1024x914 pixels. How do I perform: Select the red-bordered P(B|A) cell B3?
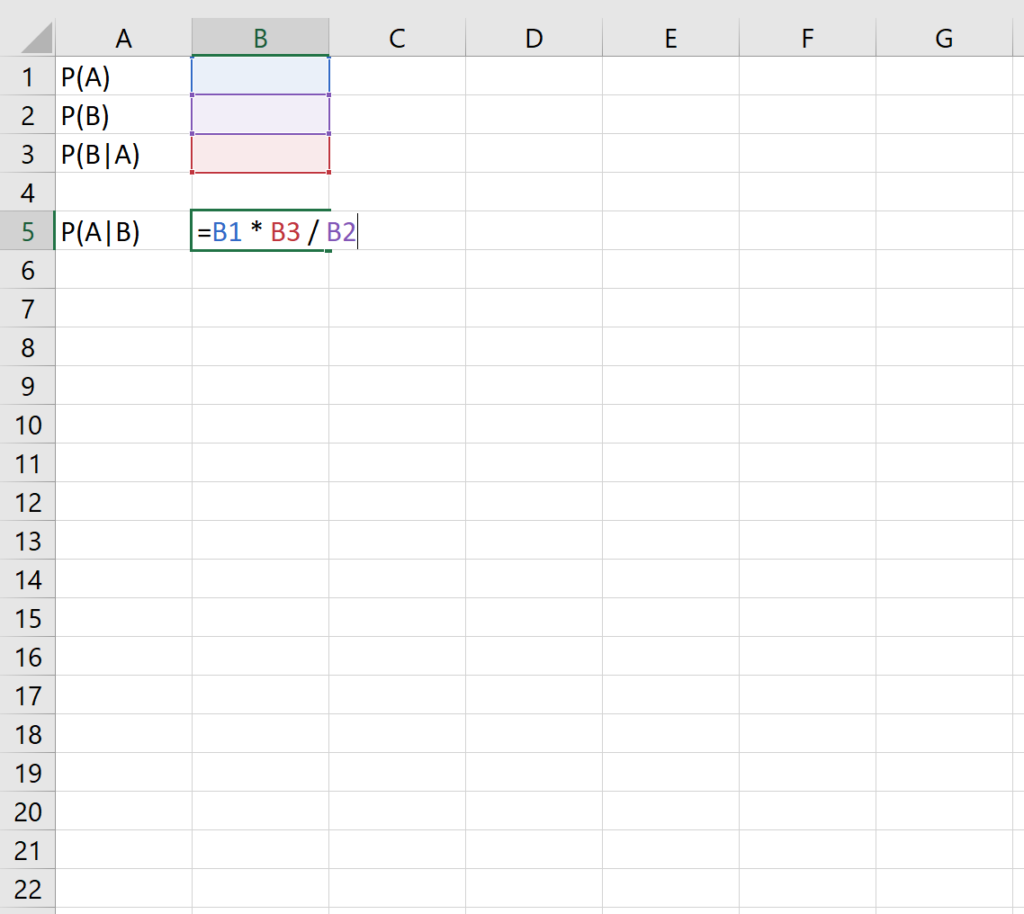259,154
